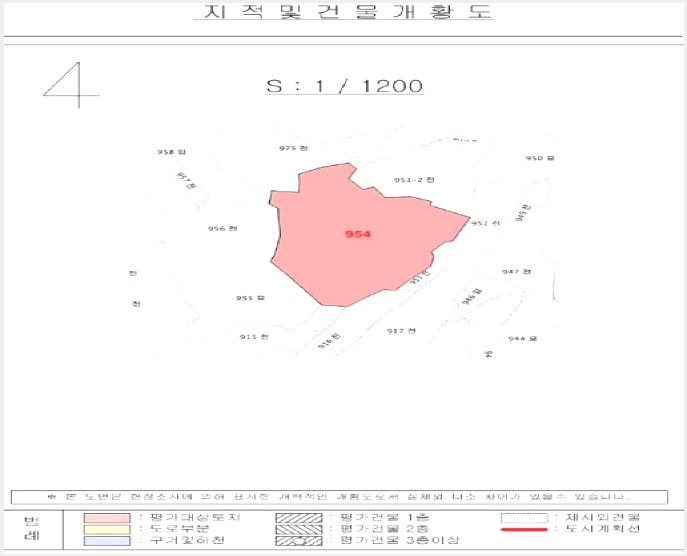Screen dimensions: 687x556
Task: Click the rotated parcel label 946 임
Action: [x=472, y=296]
